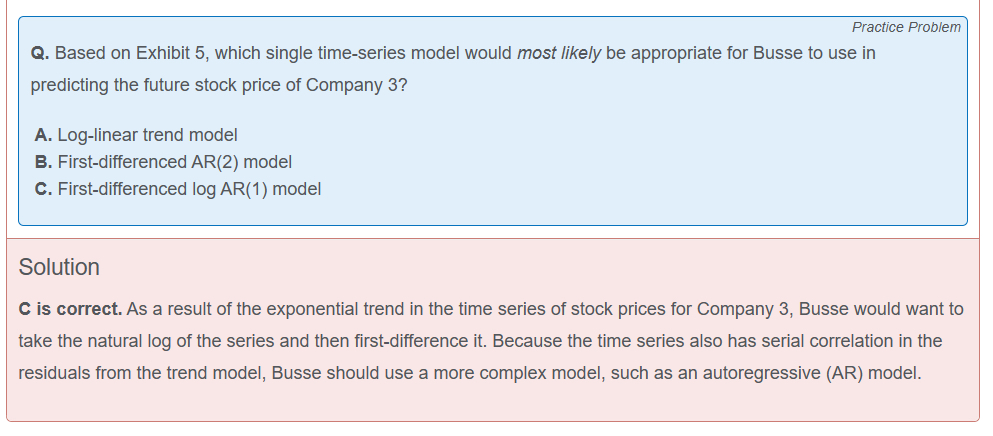Pick the "First-differenced log AR(1) model" answer text
Screen dimensions: 993x436
point(189,188)
